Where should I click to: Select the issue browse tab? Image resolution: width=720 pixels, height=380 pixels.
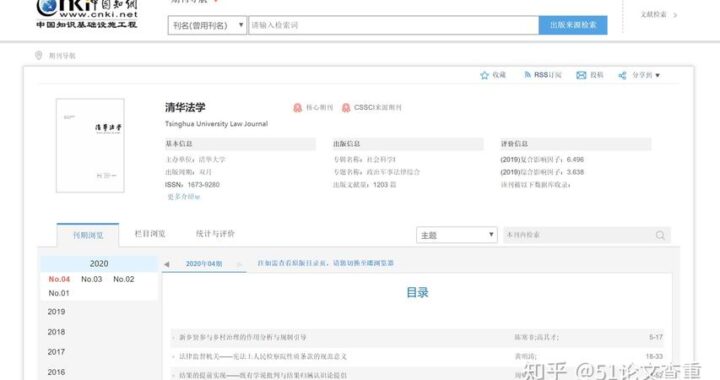(88, 235)
